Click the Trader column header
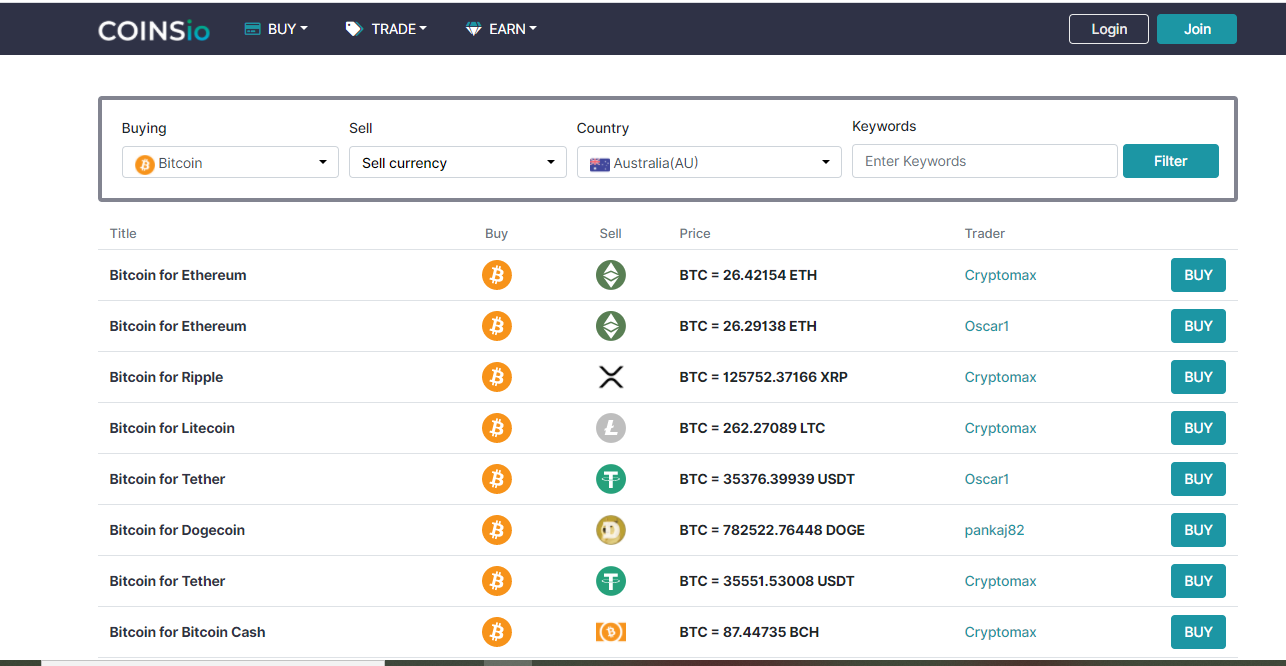Screen dimensions: 1286x666 click(985, 233)
